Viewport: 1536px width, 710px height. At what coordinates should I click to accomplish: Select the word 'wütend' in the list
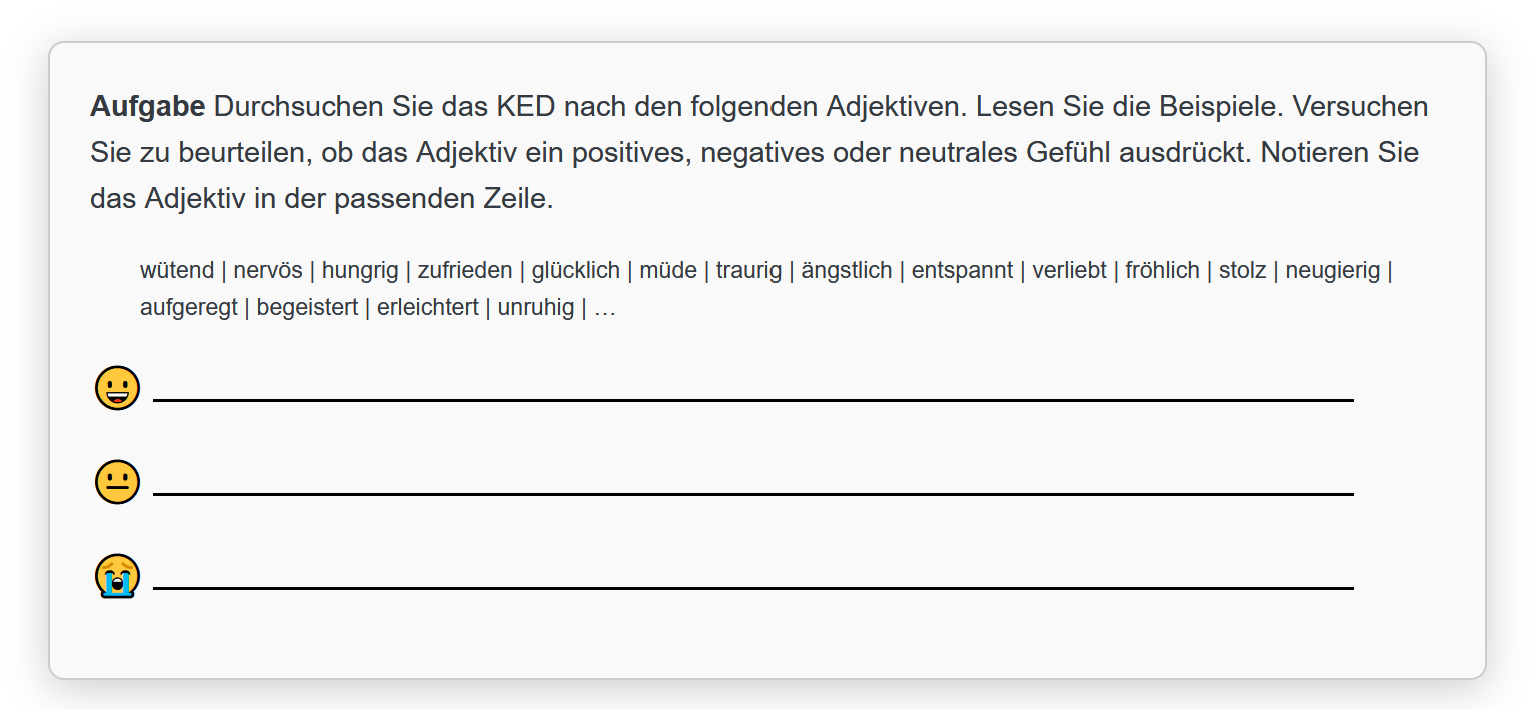[x=177, y=270]
